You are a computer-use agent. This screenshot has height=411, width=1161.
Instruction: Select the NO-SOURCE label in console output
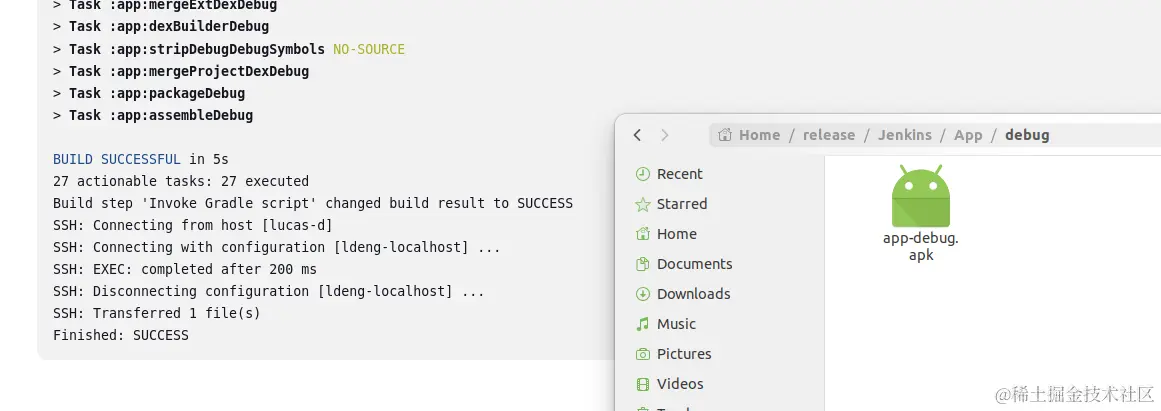[369, 49]
